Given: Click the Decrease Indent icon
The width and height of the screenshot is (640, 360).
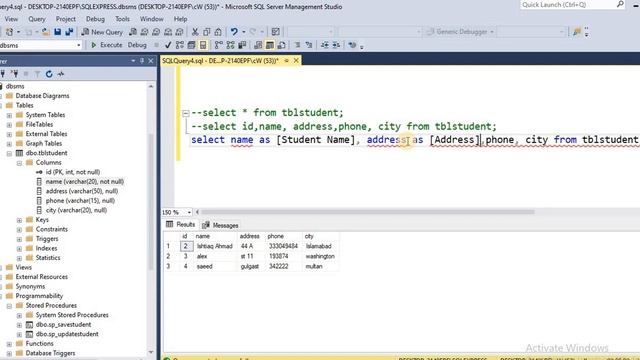Looking at the screenshot, I should click(324, 45).
